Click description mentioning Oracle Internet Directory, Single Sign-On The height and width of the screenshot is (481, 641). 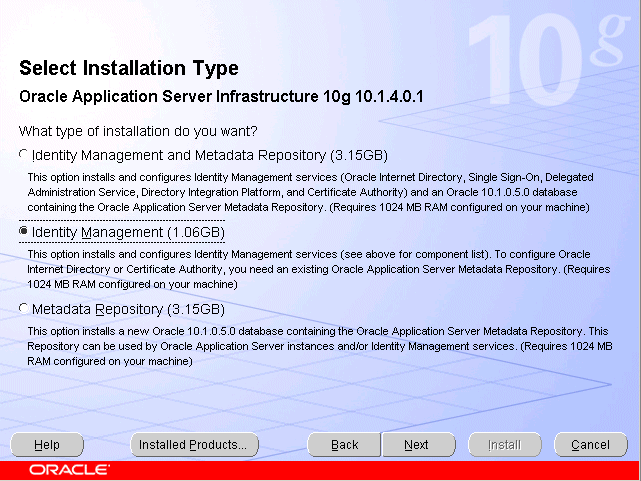click(311, 192)
